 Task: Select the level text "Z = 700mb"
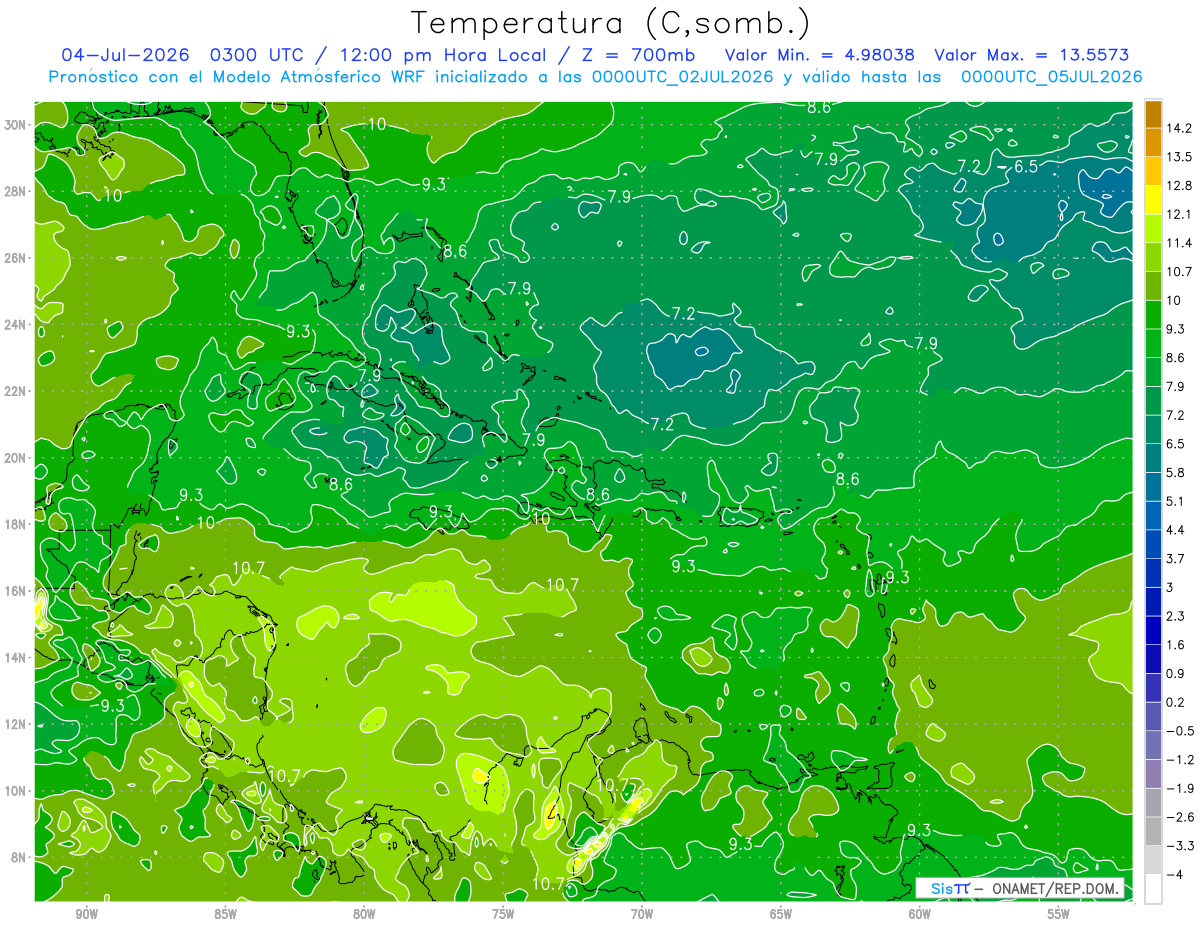640,55
